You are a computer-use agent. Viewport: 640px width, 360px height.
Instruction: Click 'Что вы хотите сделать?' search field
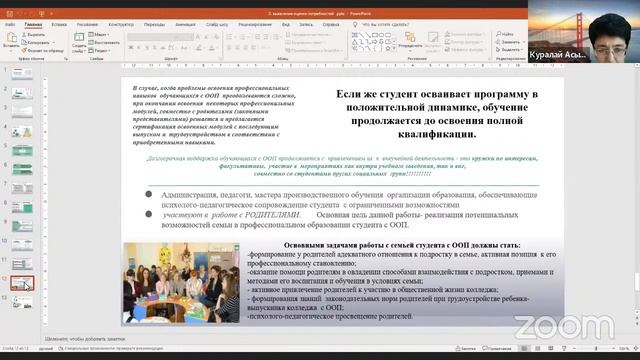point(385,24)
